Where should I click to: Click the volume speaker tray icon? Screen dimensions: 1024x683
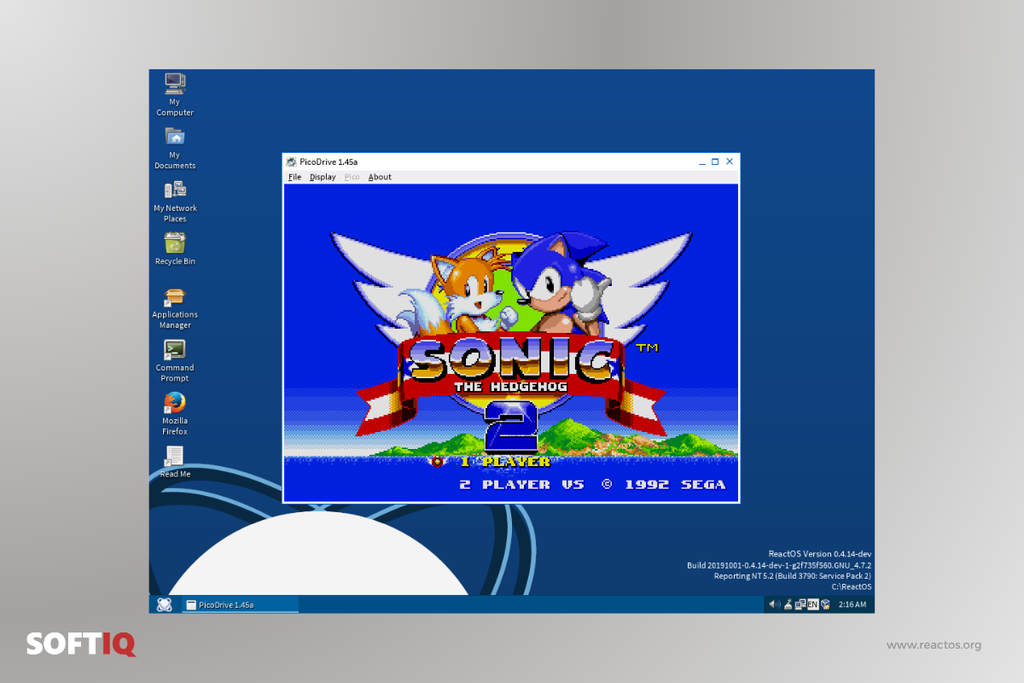coord(774,605)
